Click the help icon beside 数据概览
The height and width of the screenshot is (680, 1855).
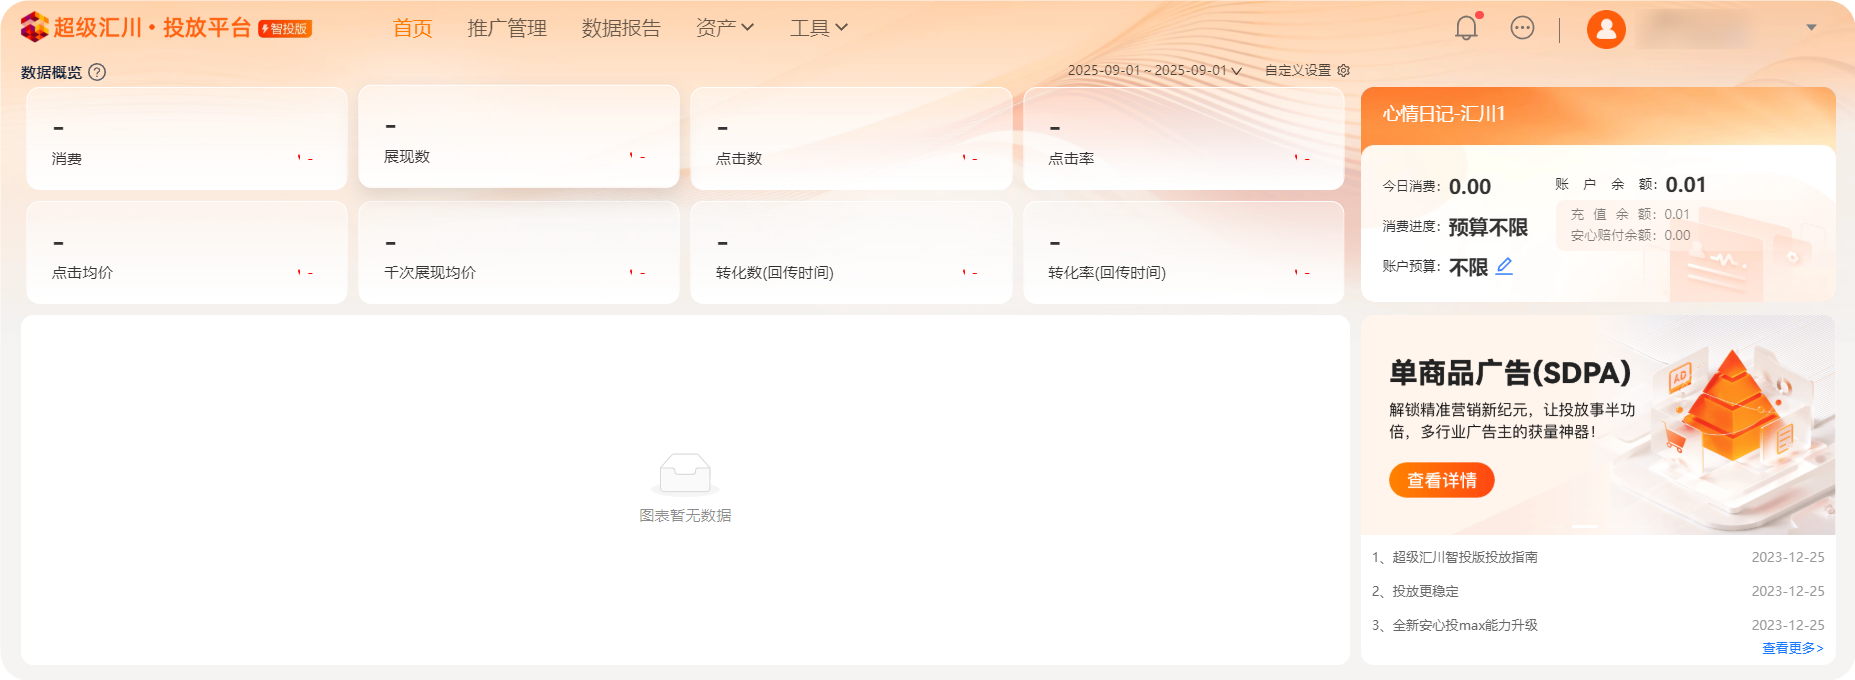97,72
